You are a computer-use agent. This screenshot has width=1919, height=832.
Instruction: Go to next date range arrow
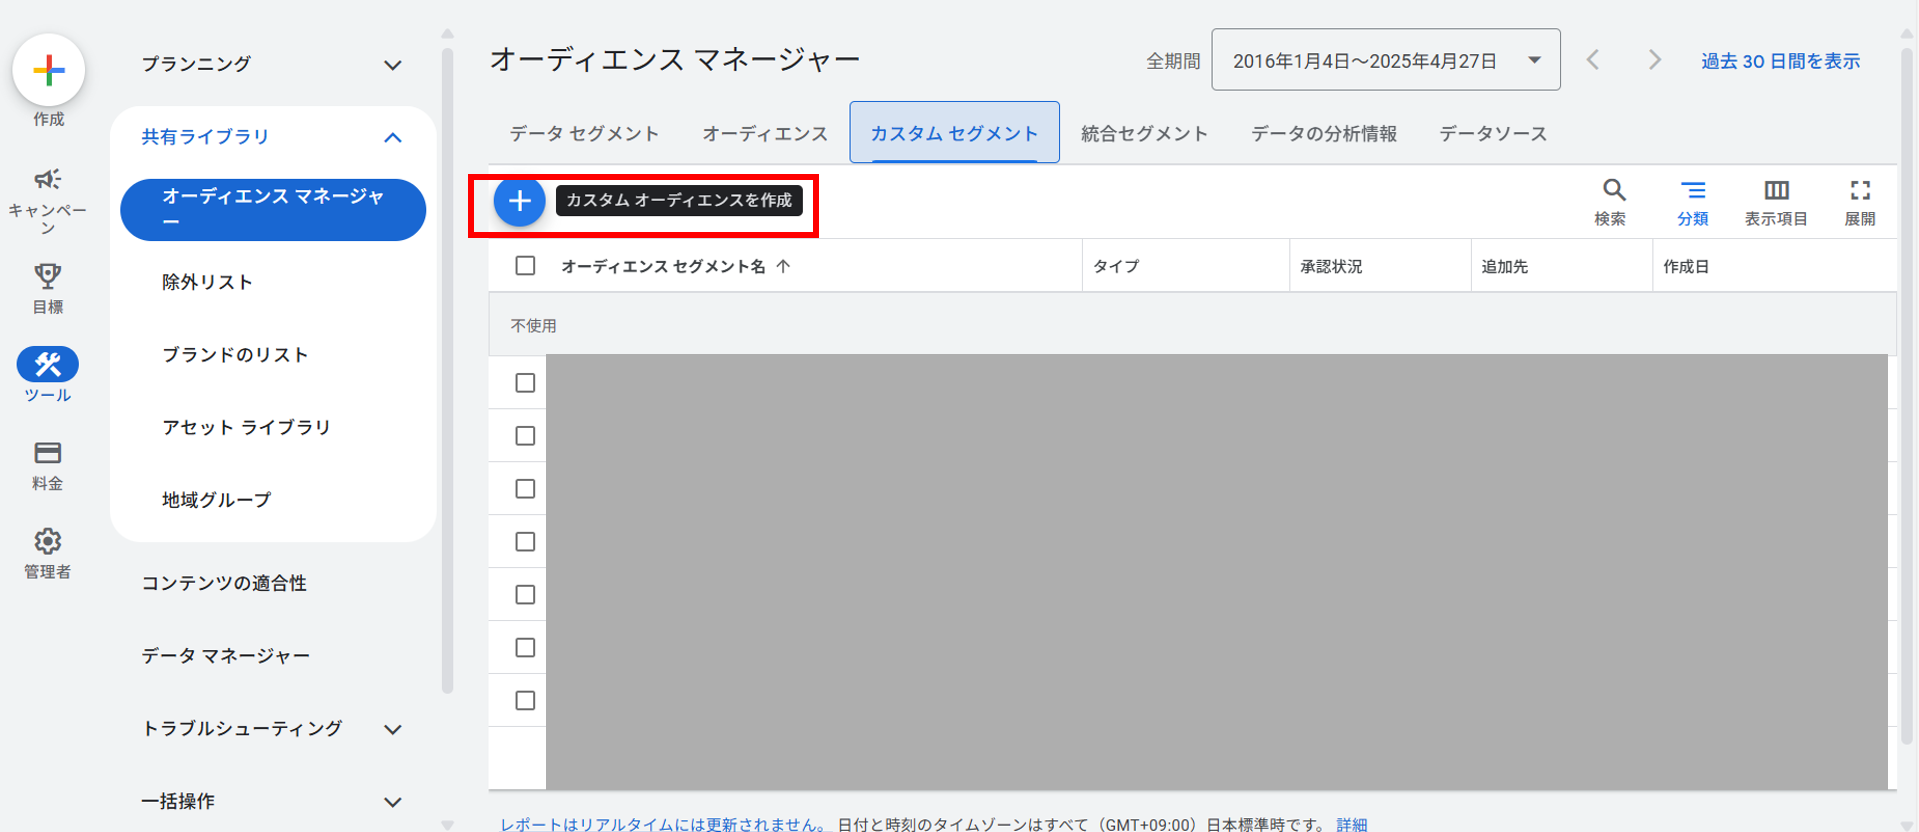1654,60
